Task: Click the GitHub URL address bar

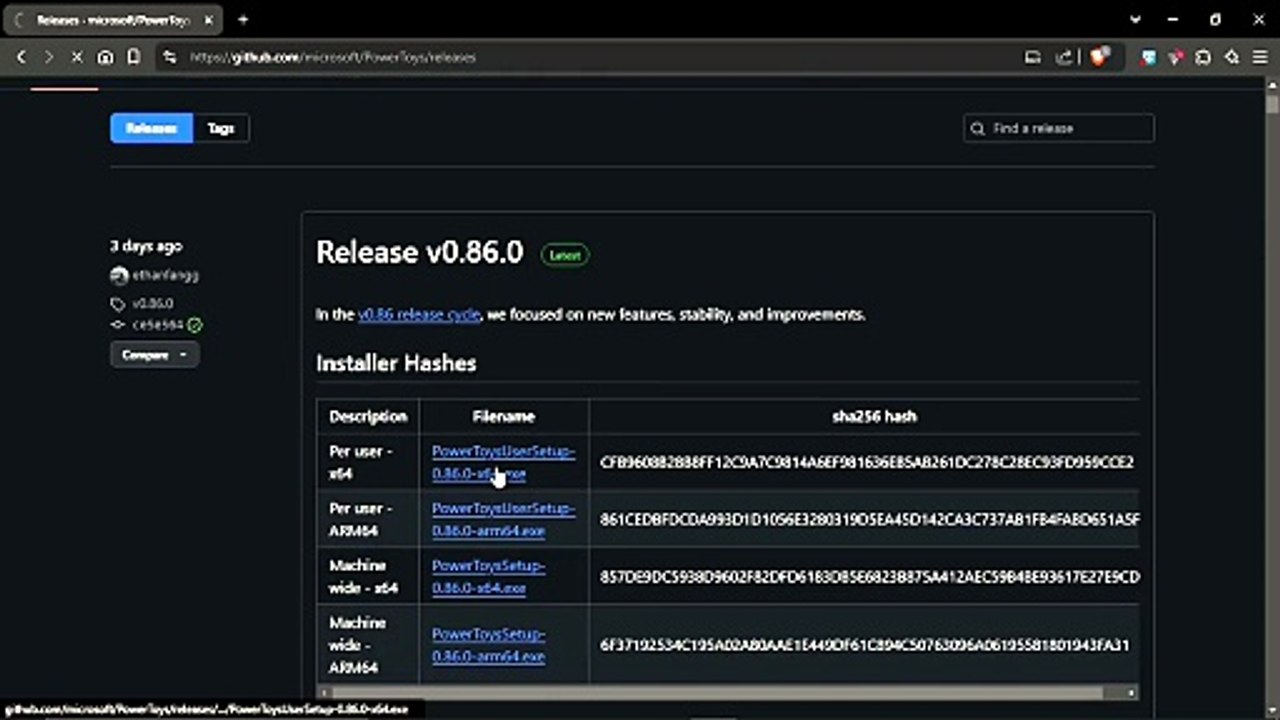Action: click(x=600, y=57)
